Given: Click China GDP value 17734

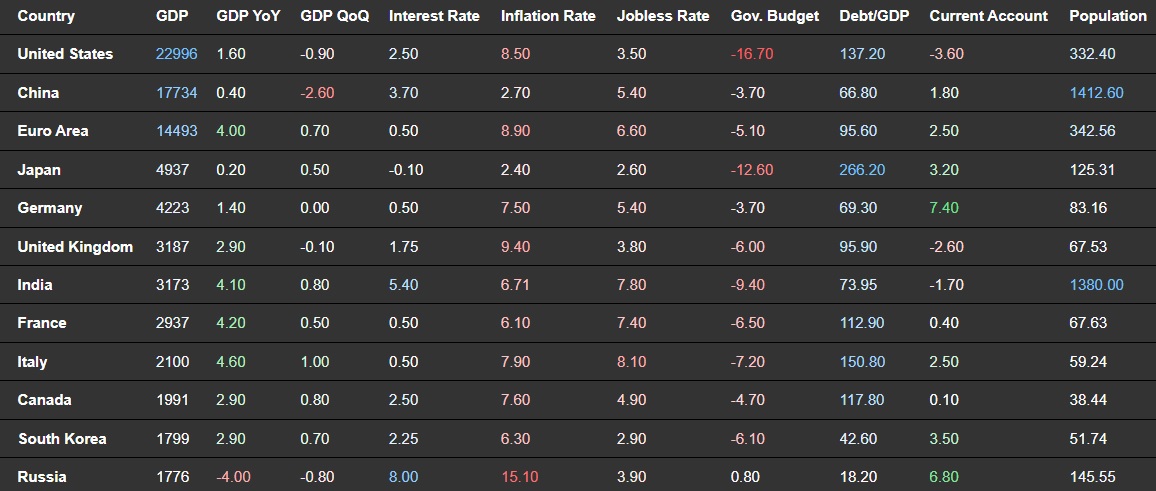Looking at the screenshot, I should pyautogui.click(x=177, y=93).
